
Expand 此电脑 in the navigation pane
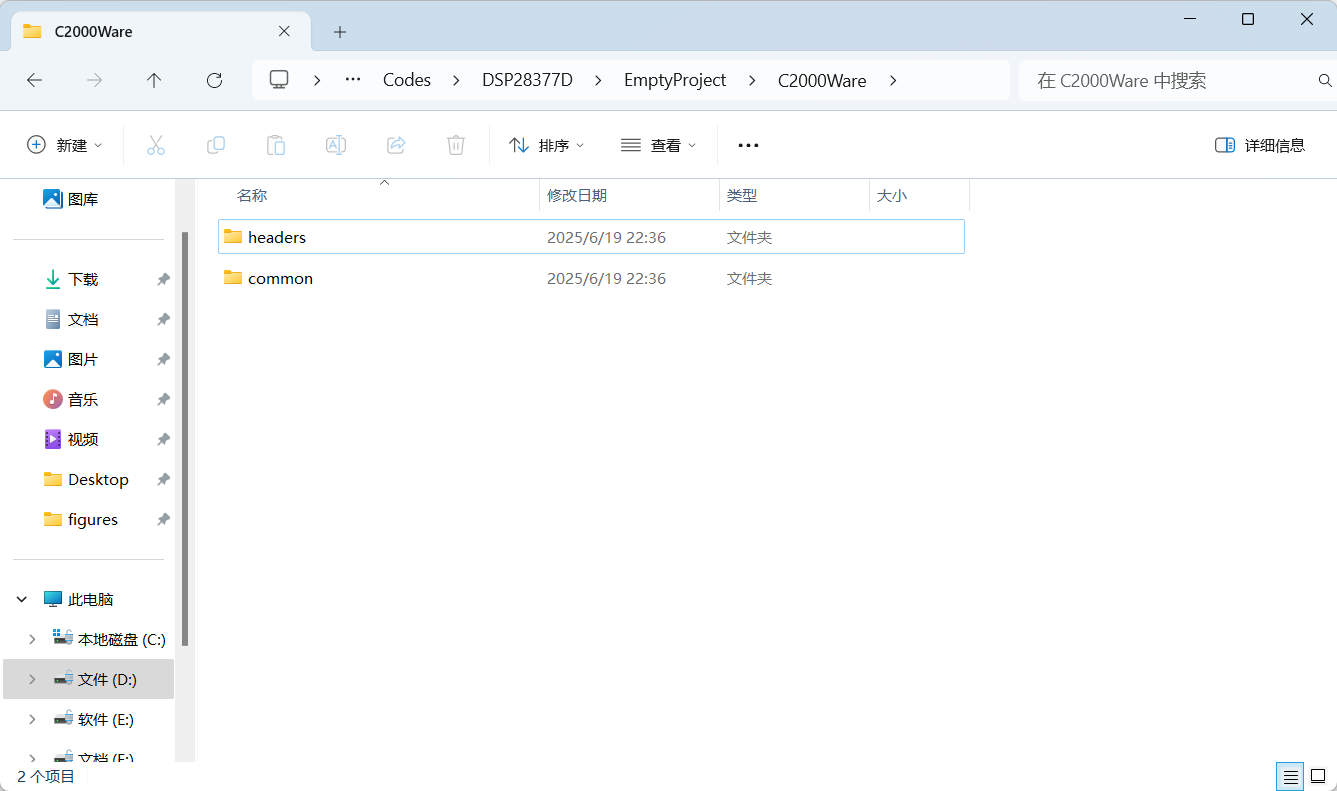point(21,598)
